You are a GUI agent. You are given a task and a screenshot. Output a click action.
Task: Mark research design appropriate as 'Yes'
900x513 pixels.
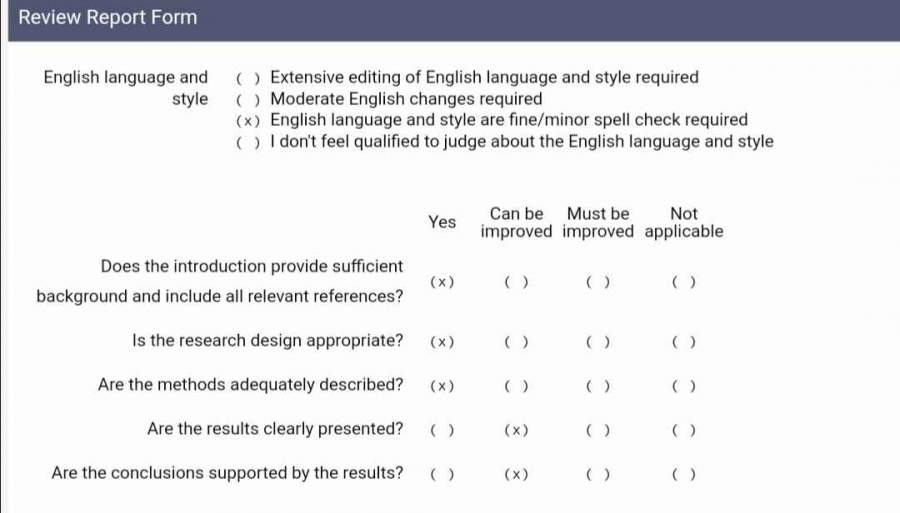point(442,342)
